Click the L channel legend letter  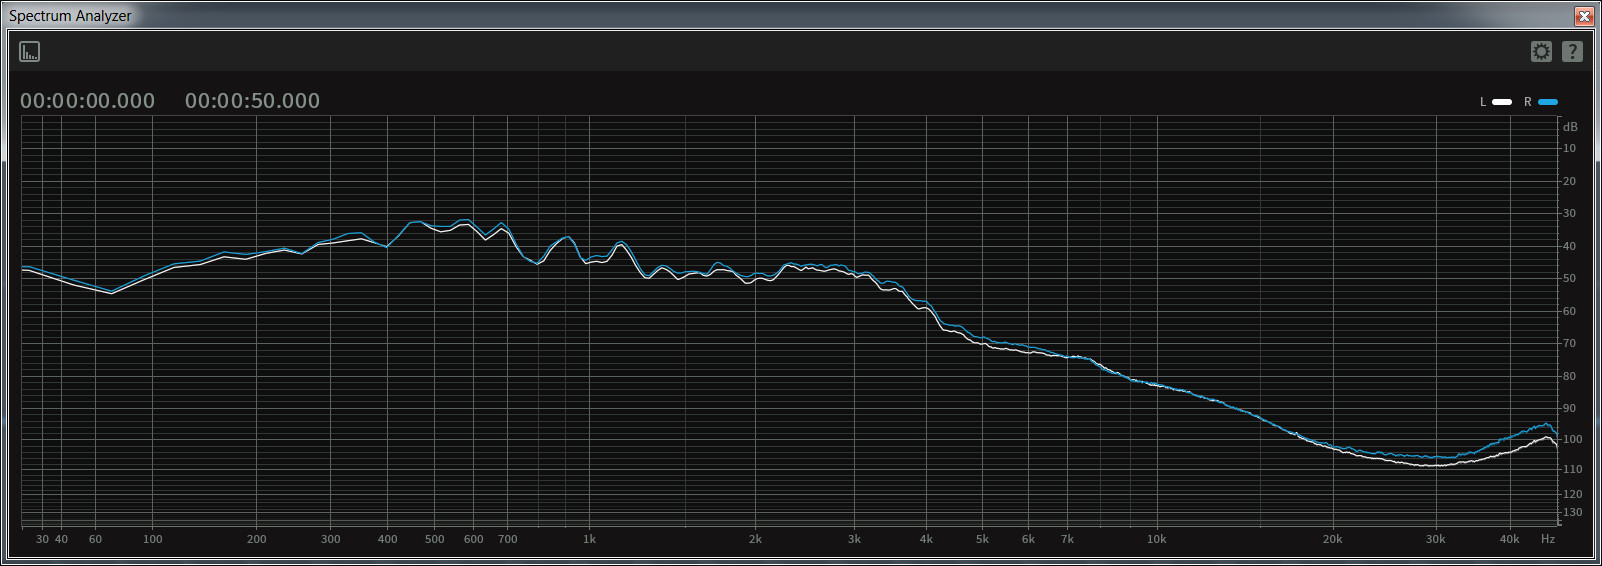pyautogui.click(x=1483, y=102)
